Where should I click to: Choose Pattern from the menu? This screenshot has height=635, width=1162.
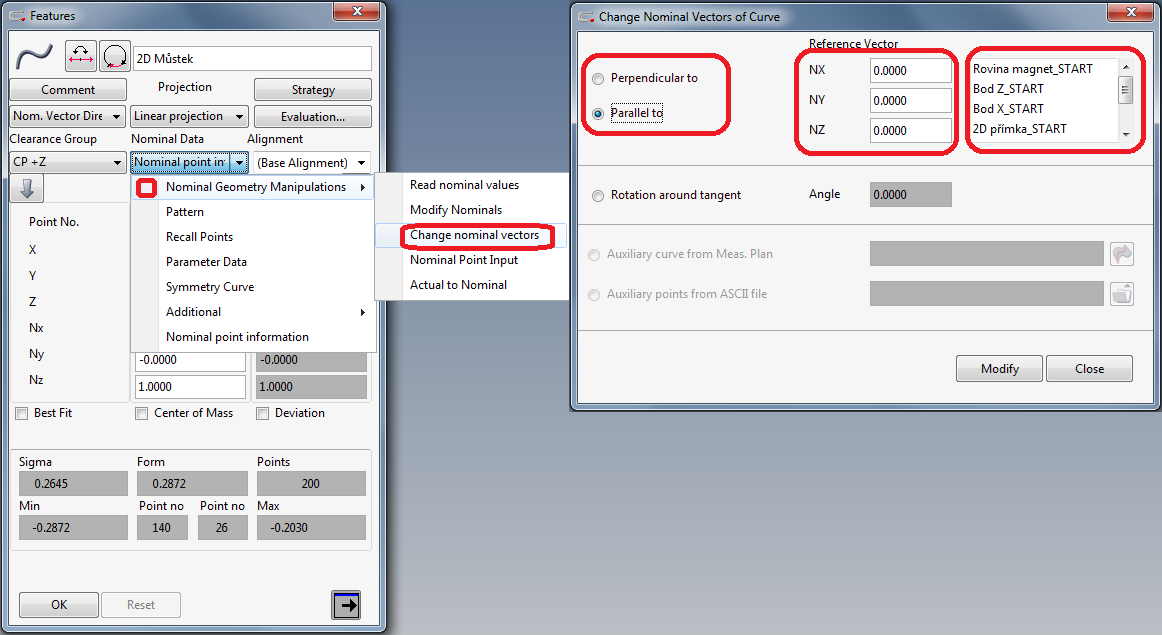[x=185, y=212]
